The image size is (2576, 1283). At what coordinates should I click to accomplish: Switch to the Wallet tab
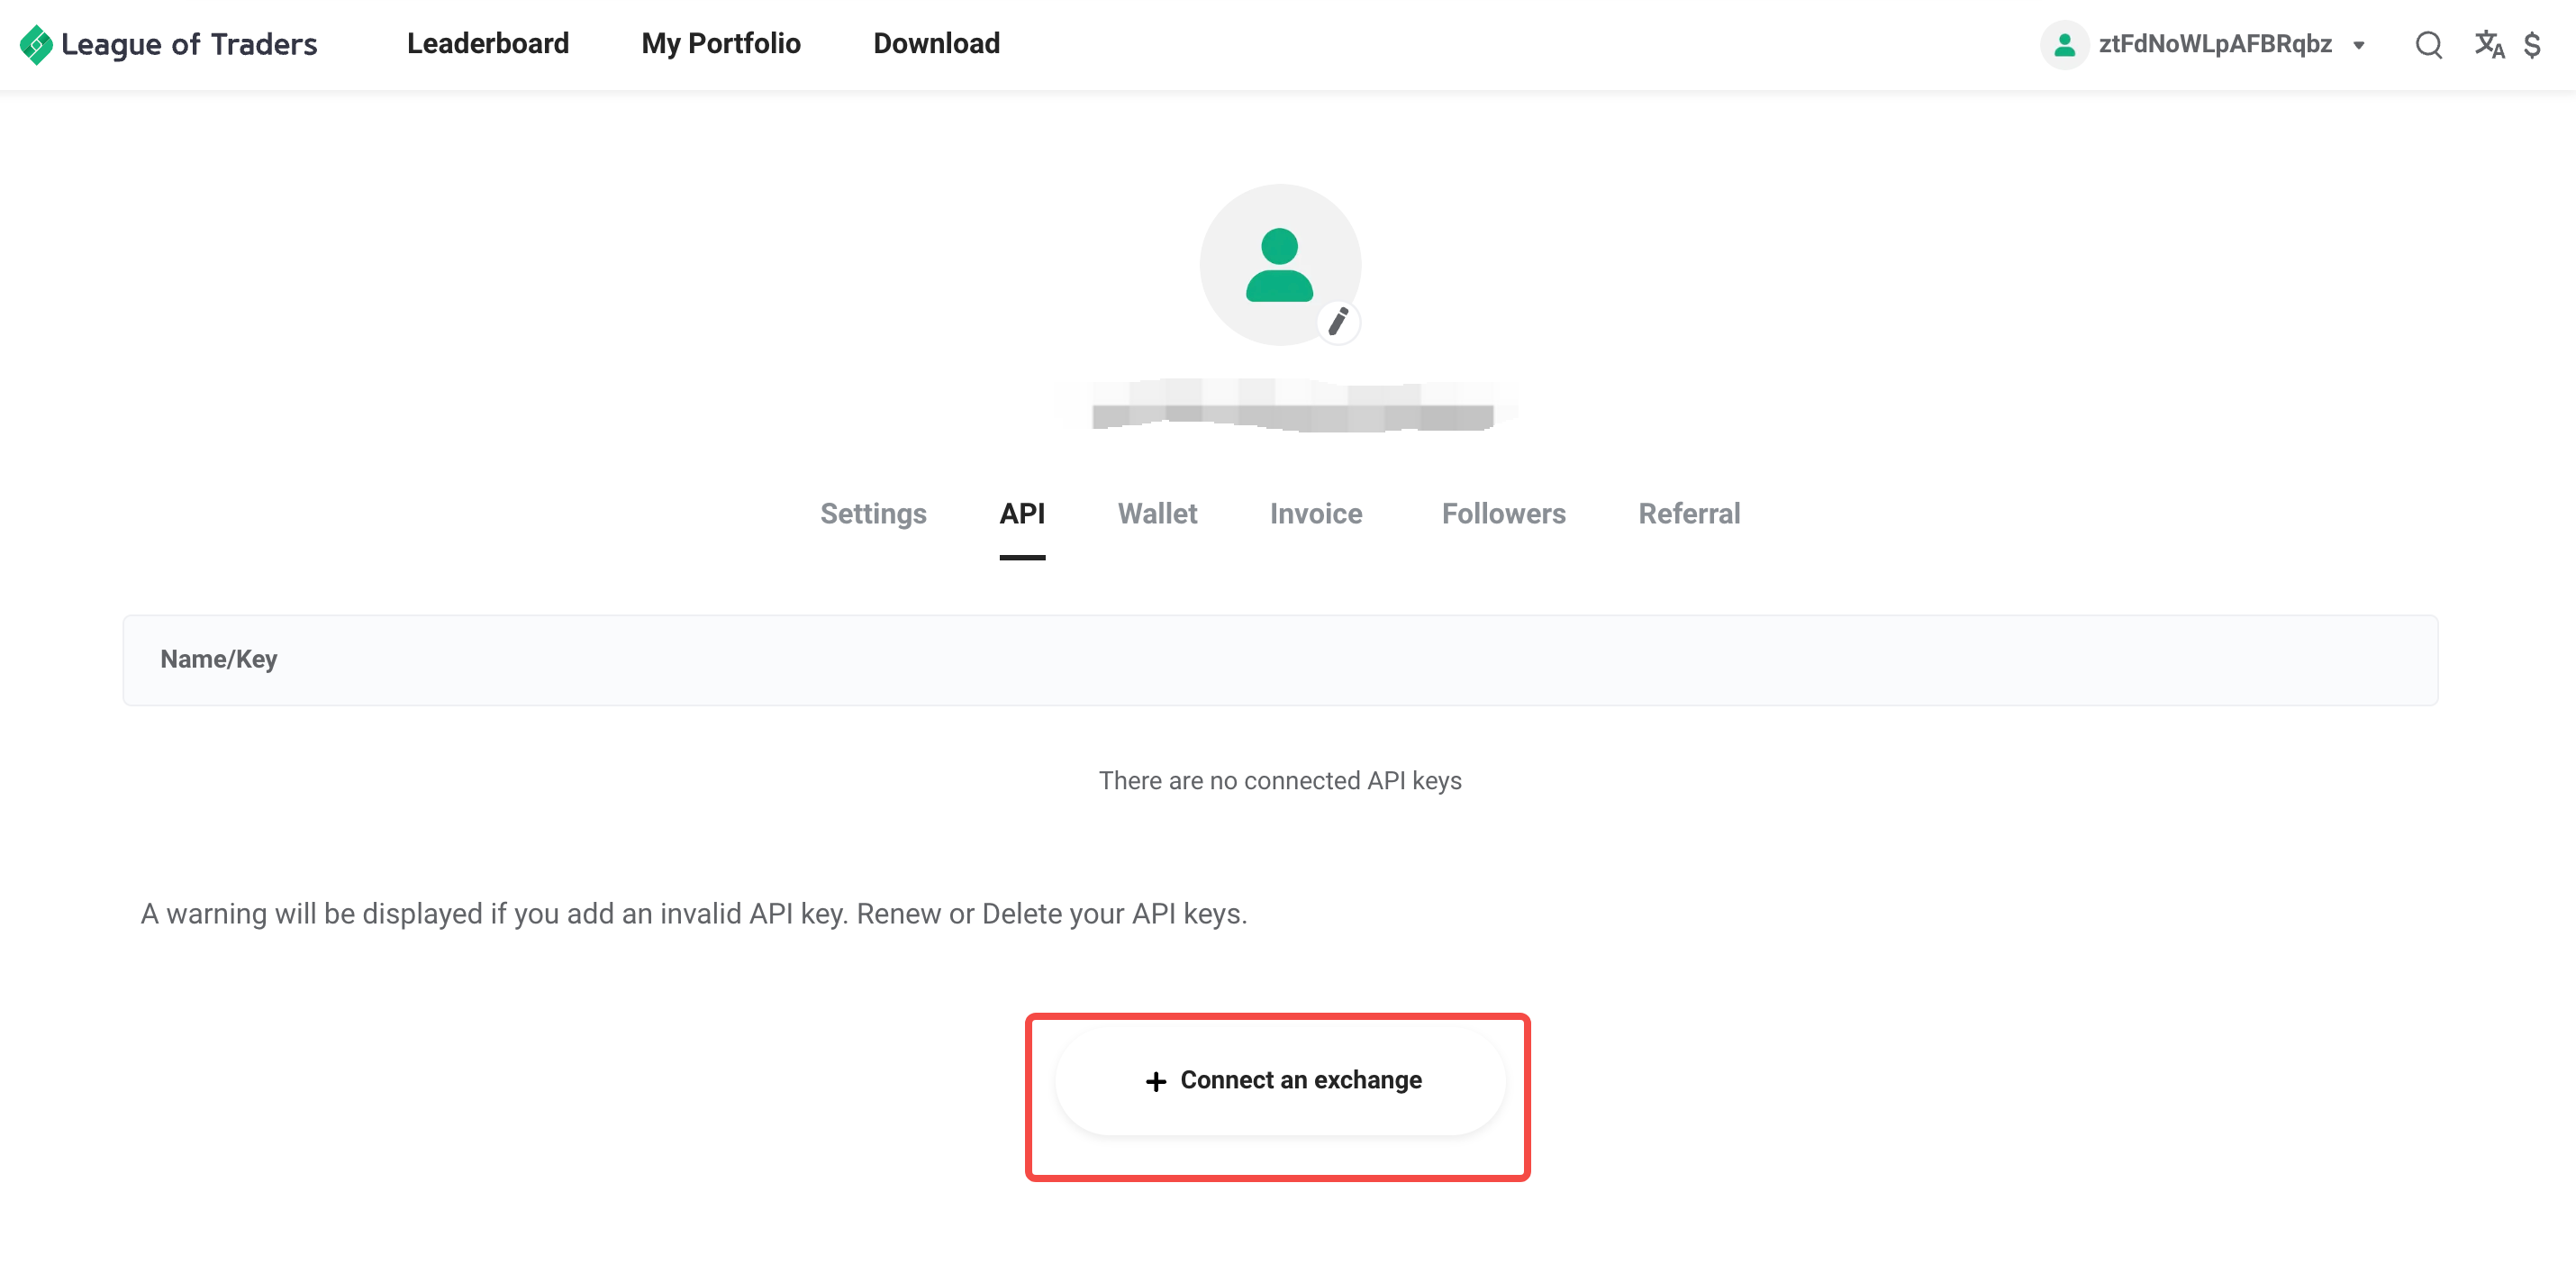pos(1157,513)
